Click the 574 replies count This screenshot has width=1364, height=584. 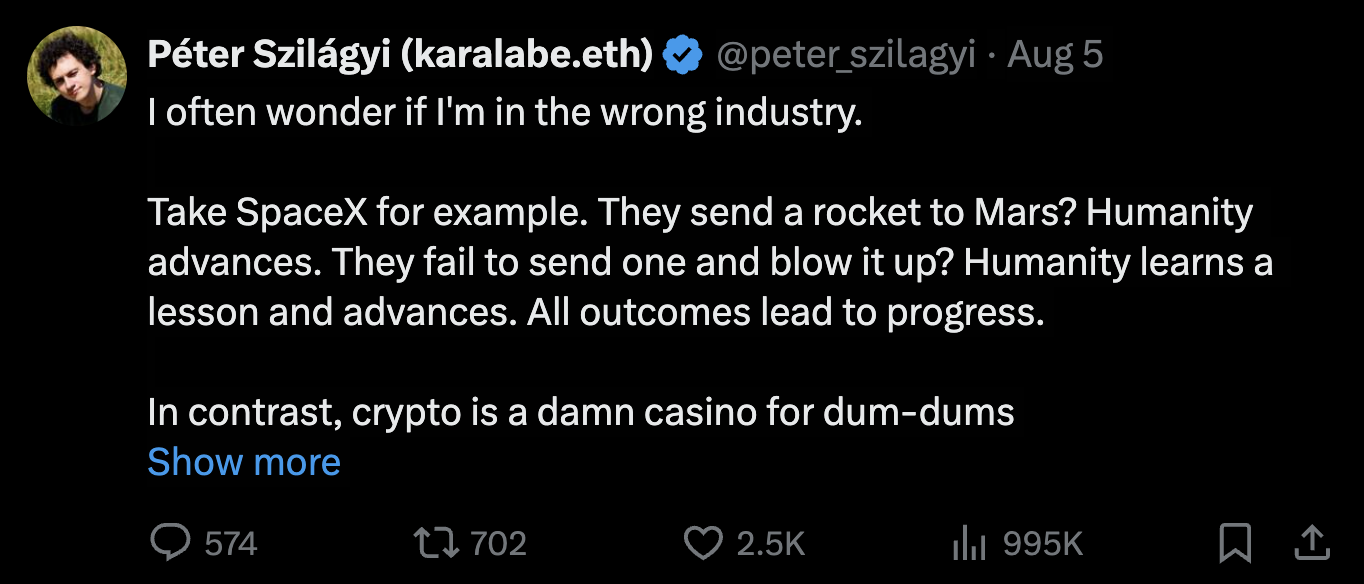pyautogui.click(x=231, y=543)
